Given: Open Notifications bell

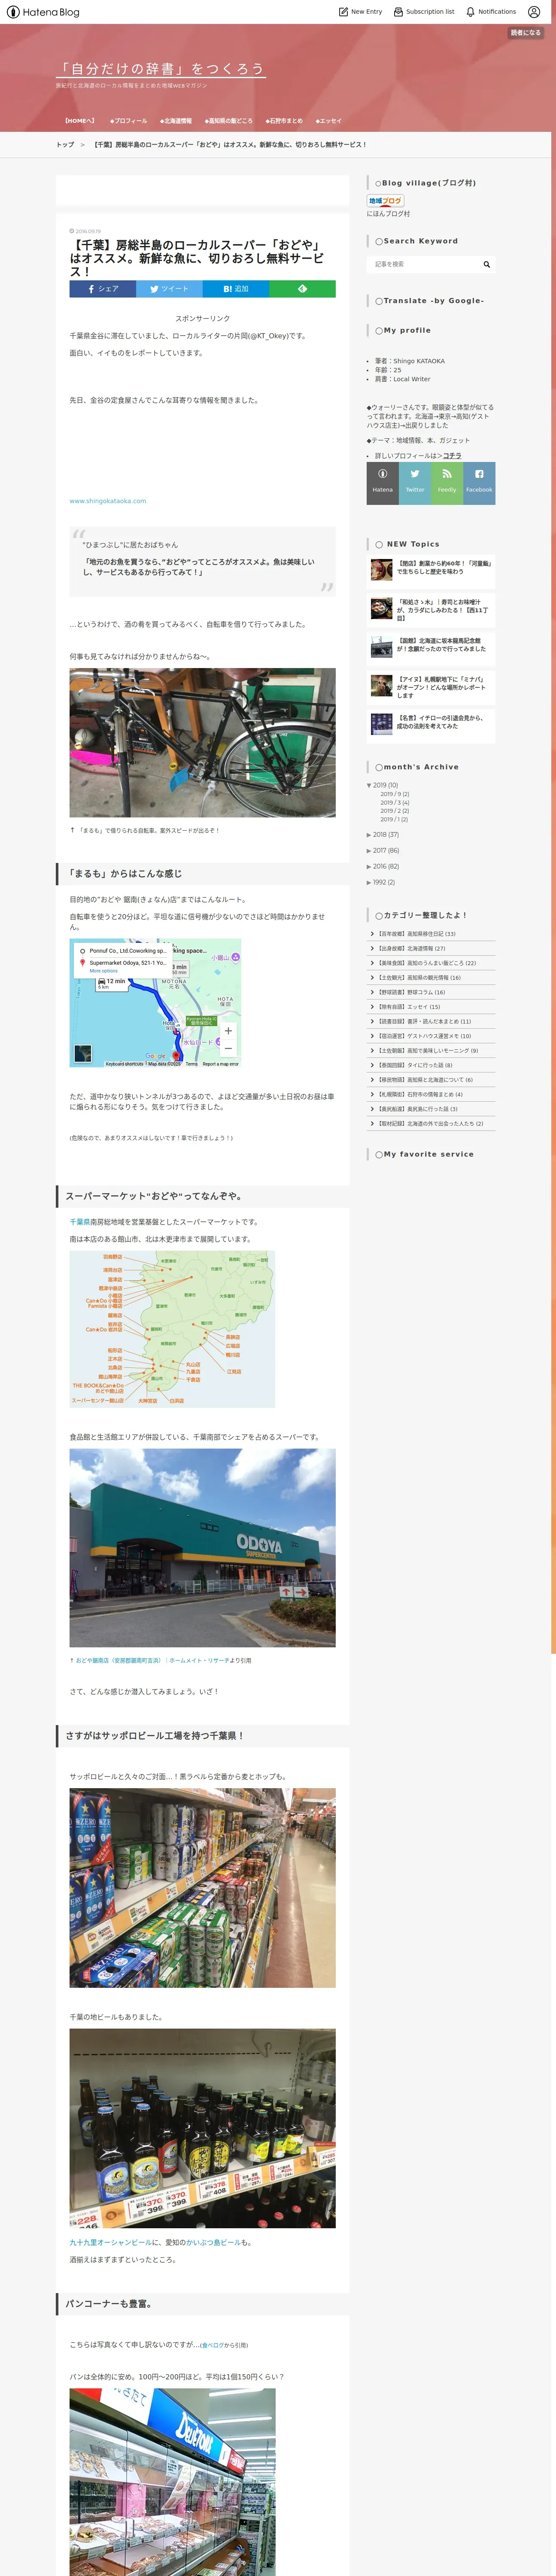Looking at the screenshot, I should [x=491, y=12].
